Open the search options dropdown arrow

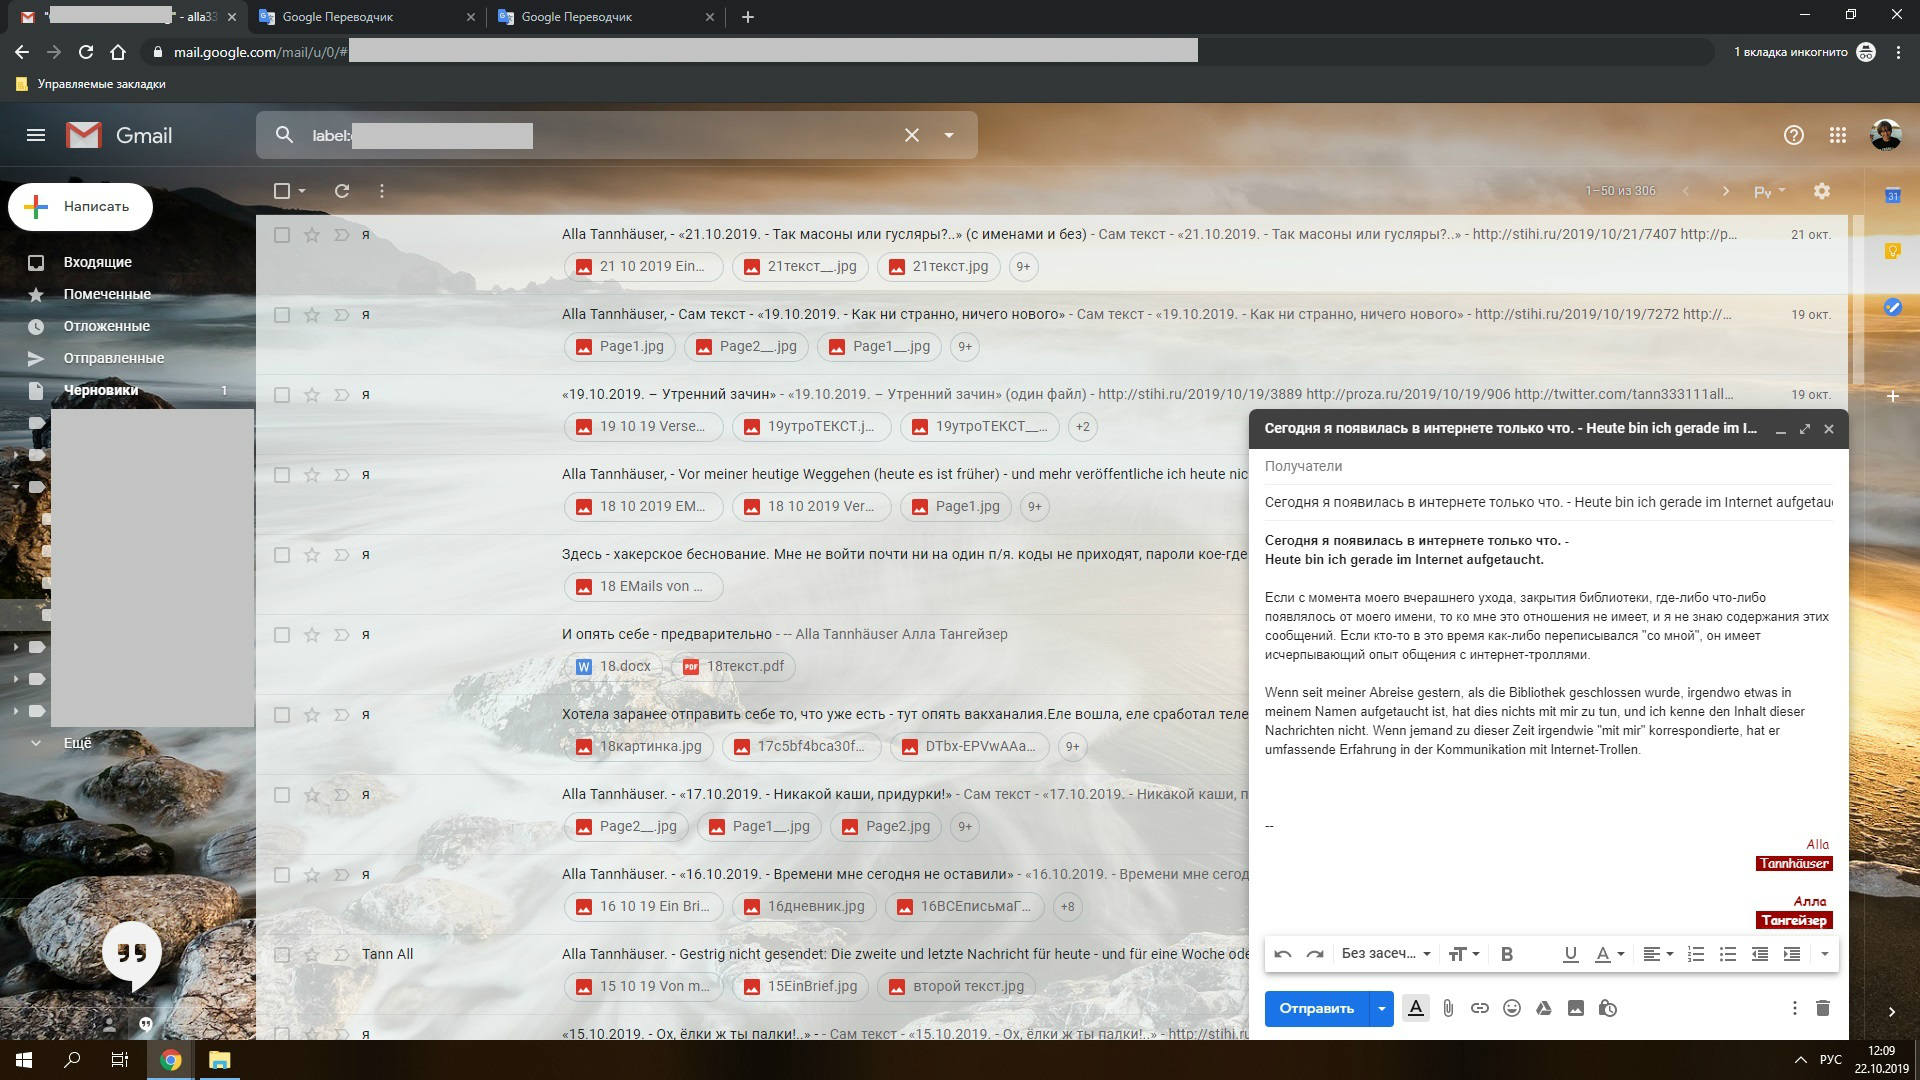(949, 135)
